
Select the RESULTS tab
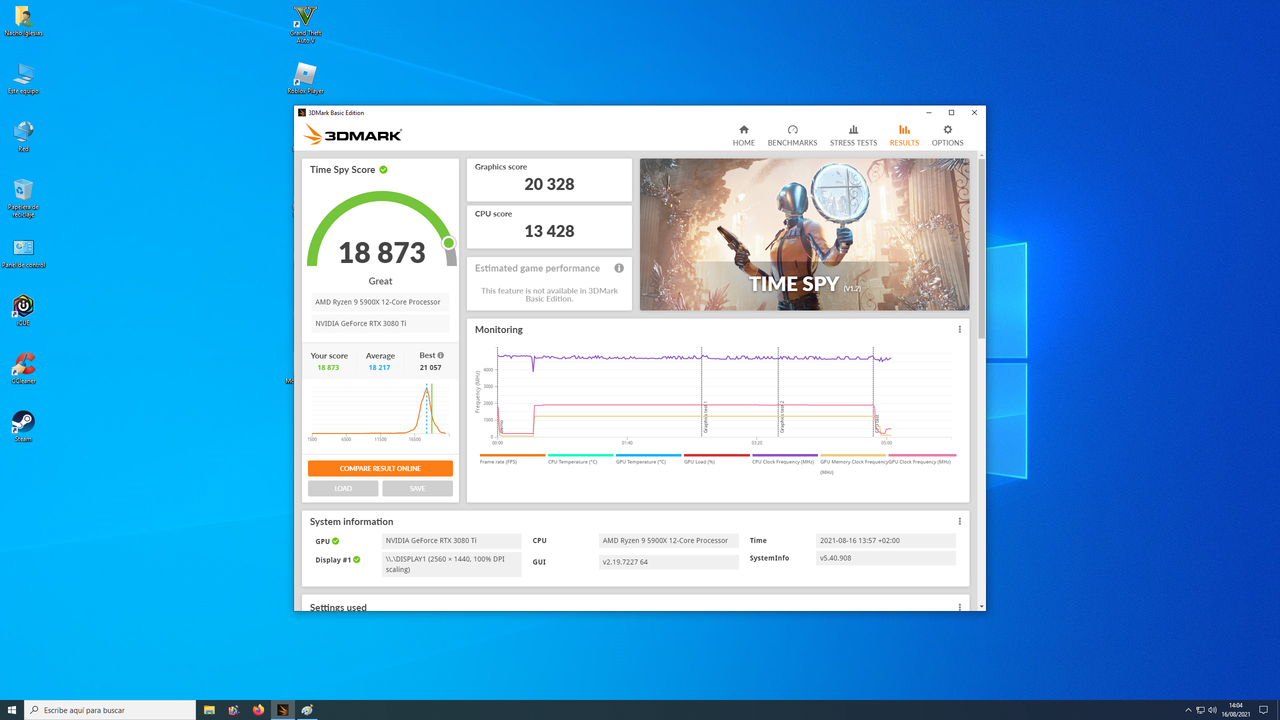point(904,136)
